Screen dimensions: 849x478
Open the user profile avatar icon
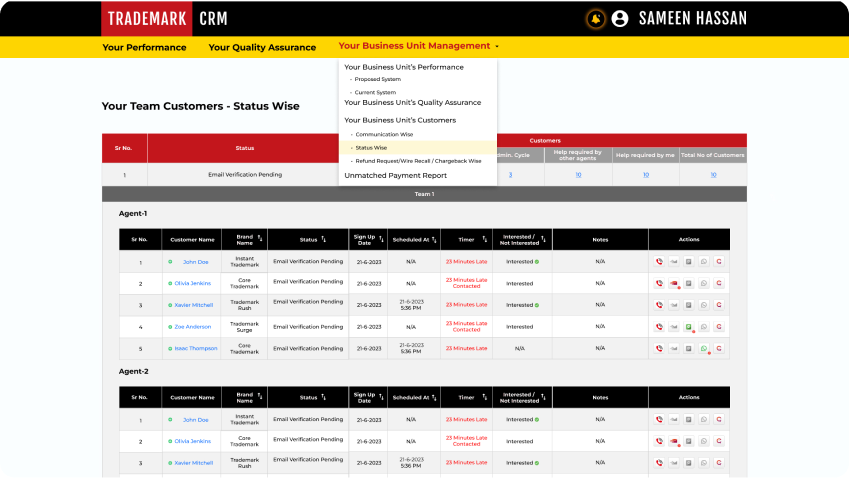pos(620,18)
